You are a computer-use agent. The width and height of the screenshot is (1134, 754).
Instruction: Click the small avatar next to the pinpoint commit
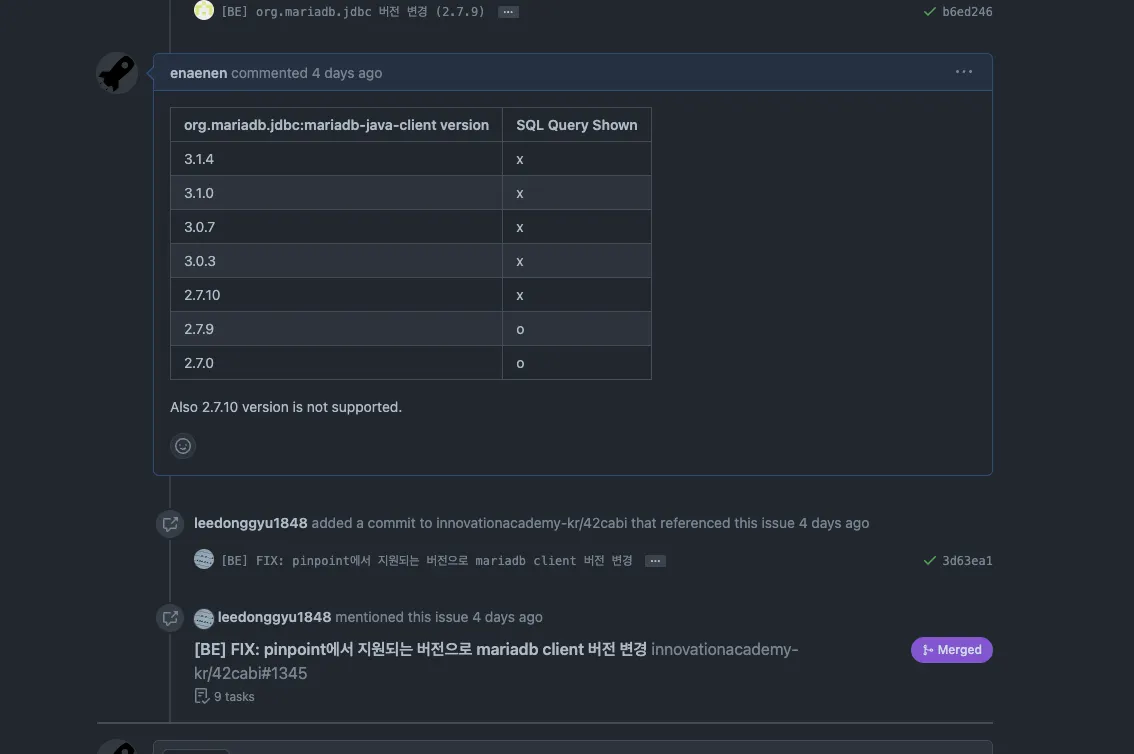click(x=204, y=560)
